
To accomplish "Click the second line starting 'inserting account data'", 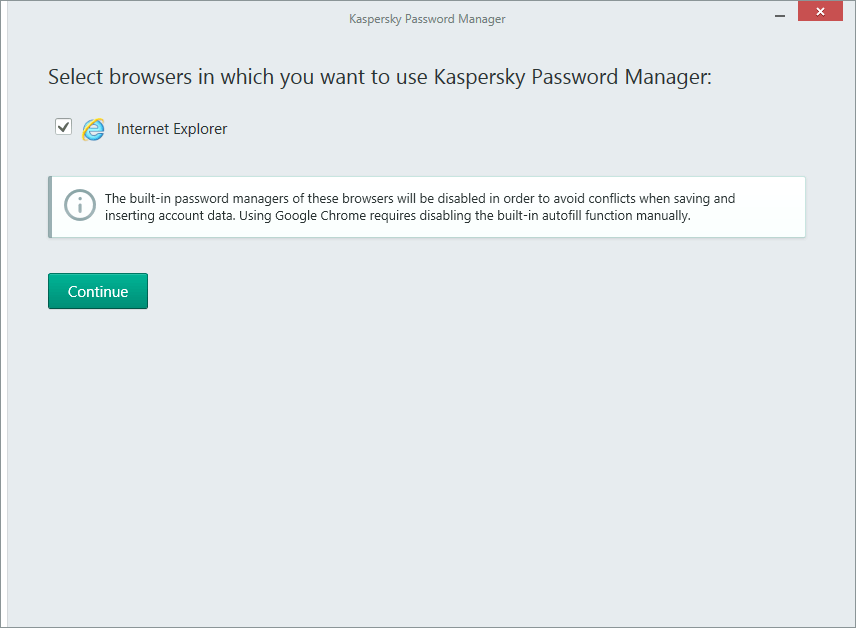I will click(x=397, y=216).
